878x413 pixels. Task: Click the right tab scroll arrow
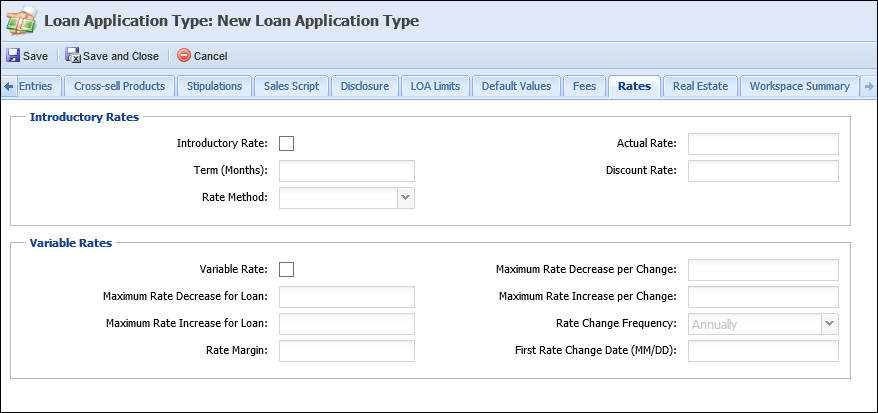pyautogui.click(x=869, y=86)
